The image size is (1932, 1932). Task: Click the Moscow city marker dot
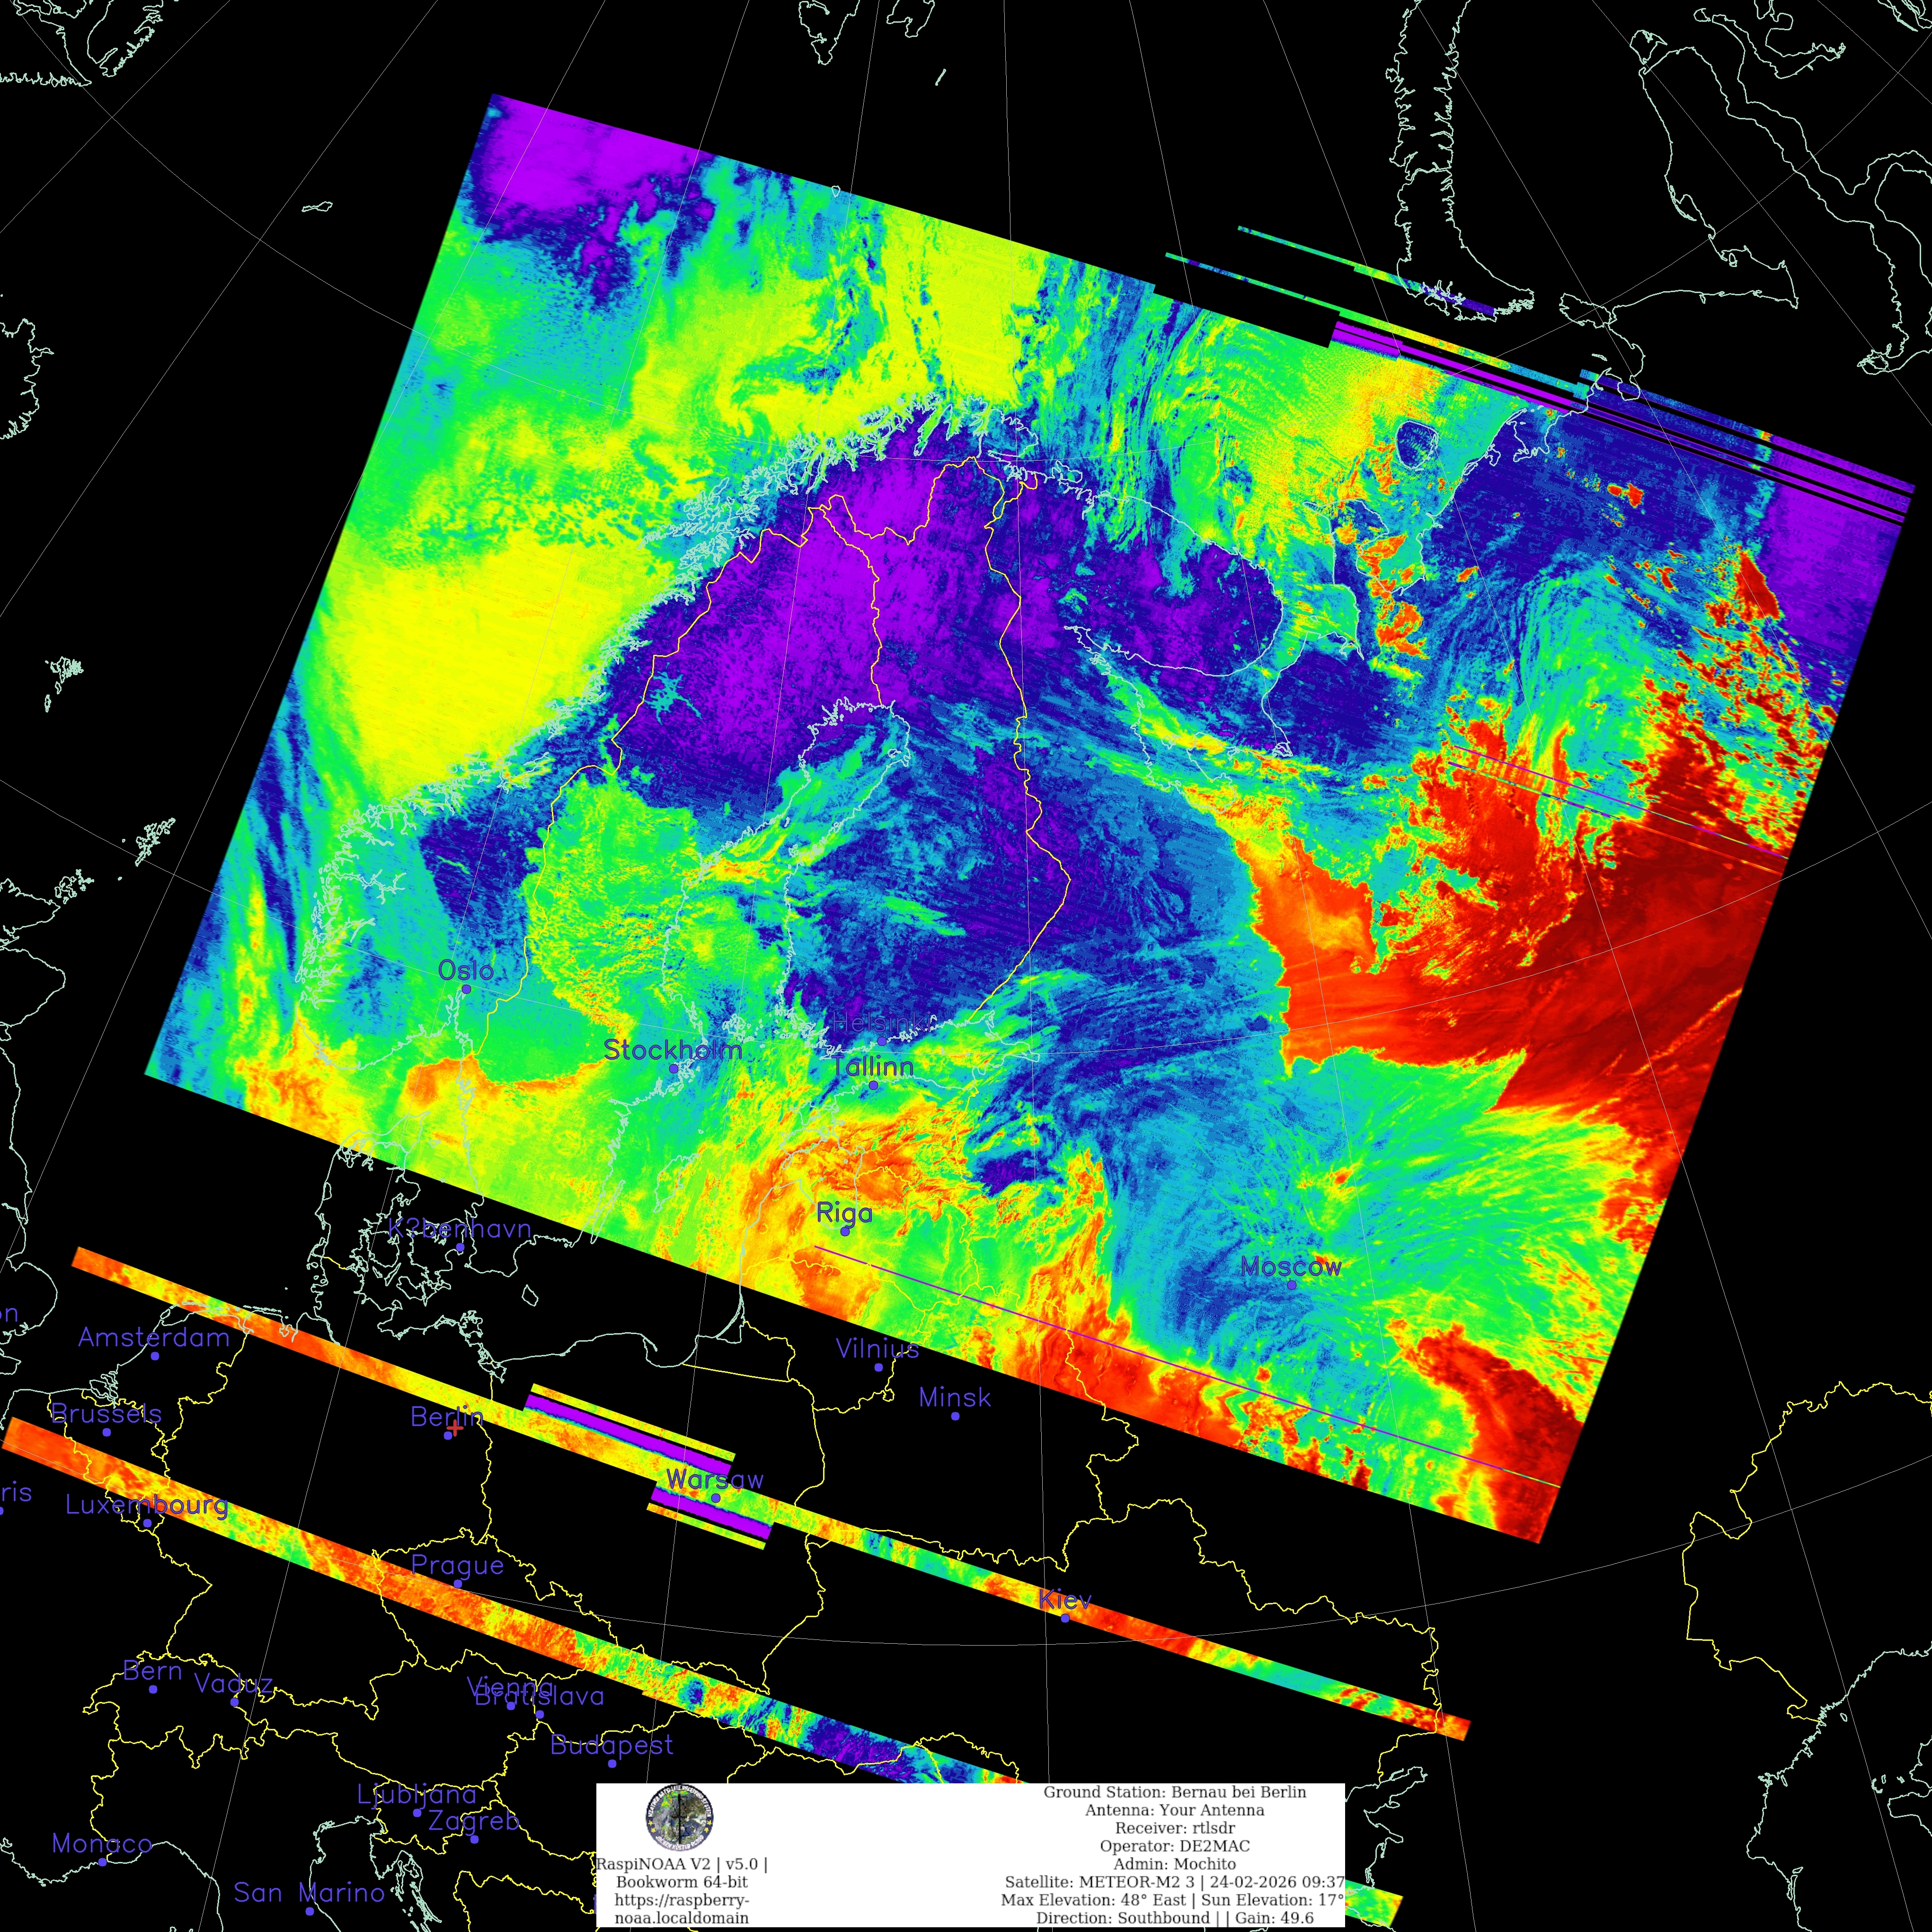point(1291,1285)
